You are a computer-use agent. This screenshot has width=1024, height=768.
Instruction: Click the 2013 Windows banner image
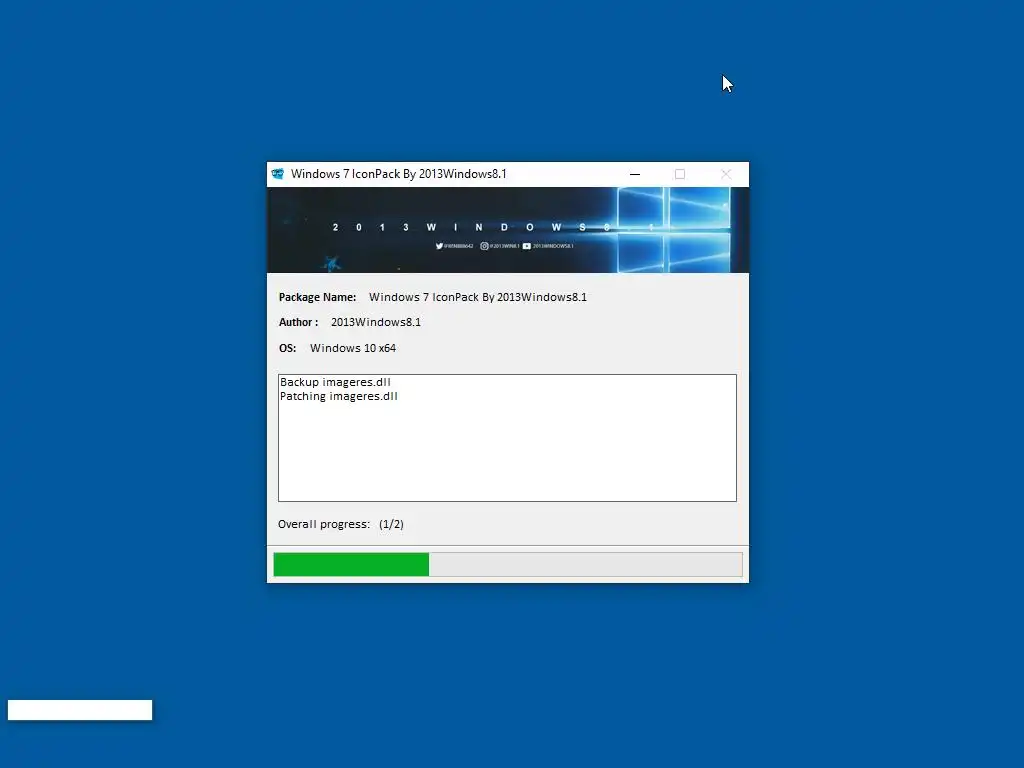(x=507, y=230)
